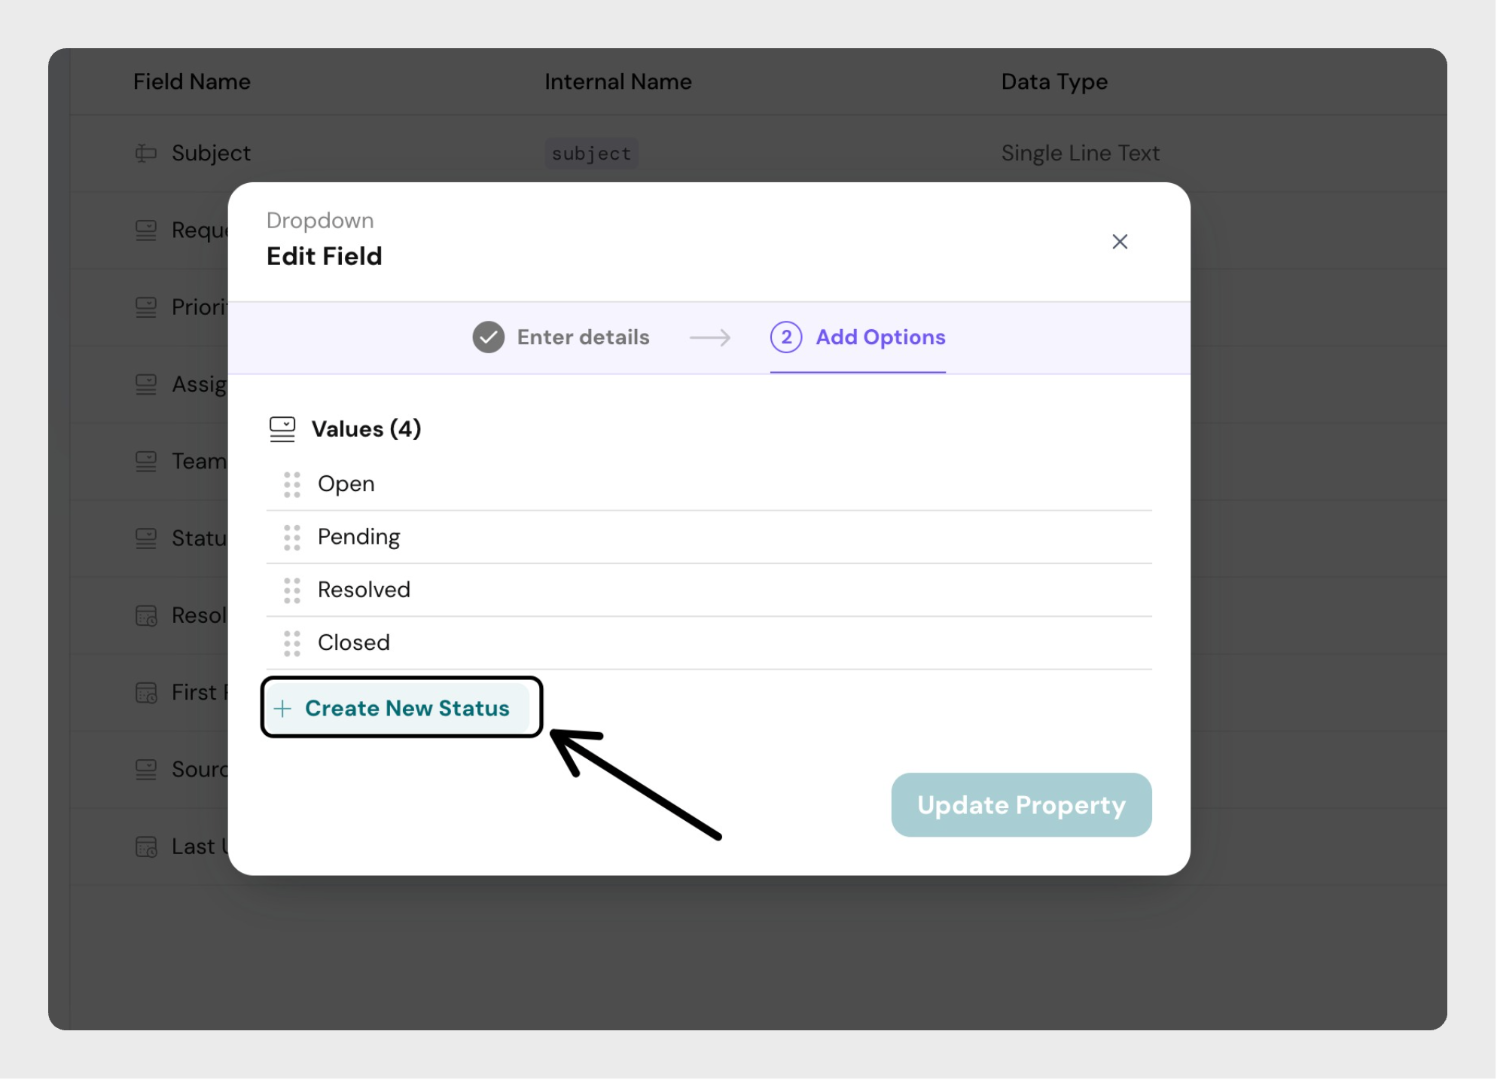Select the Closed status value
The height and width of the screenshot is (1080, 1497).
click(354, 644)
